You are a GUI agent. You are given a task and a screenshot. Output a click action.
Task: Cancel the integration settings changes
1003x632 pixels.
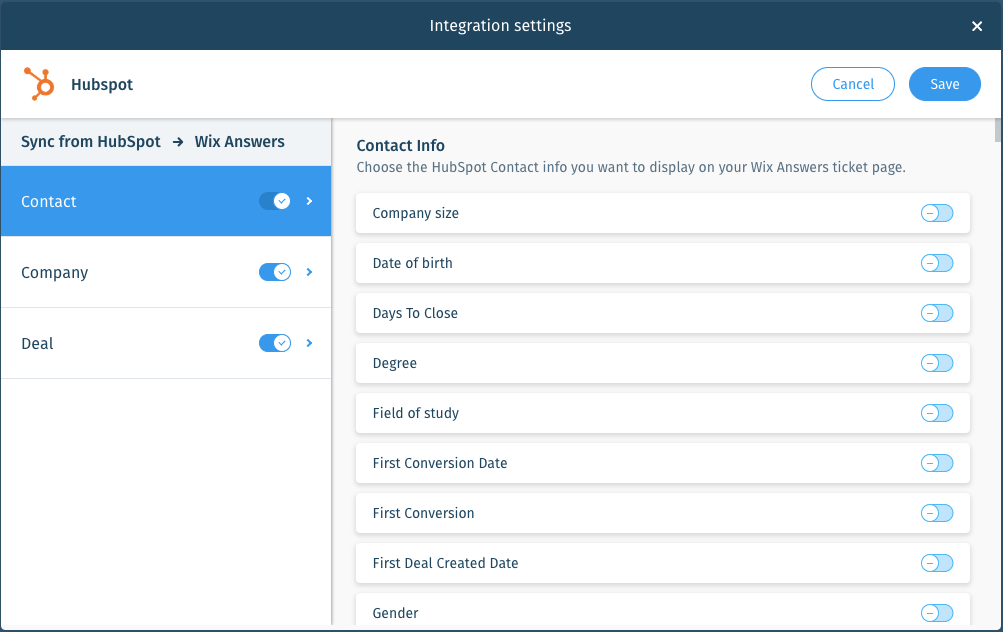pos(853,84)
